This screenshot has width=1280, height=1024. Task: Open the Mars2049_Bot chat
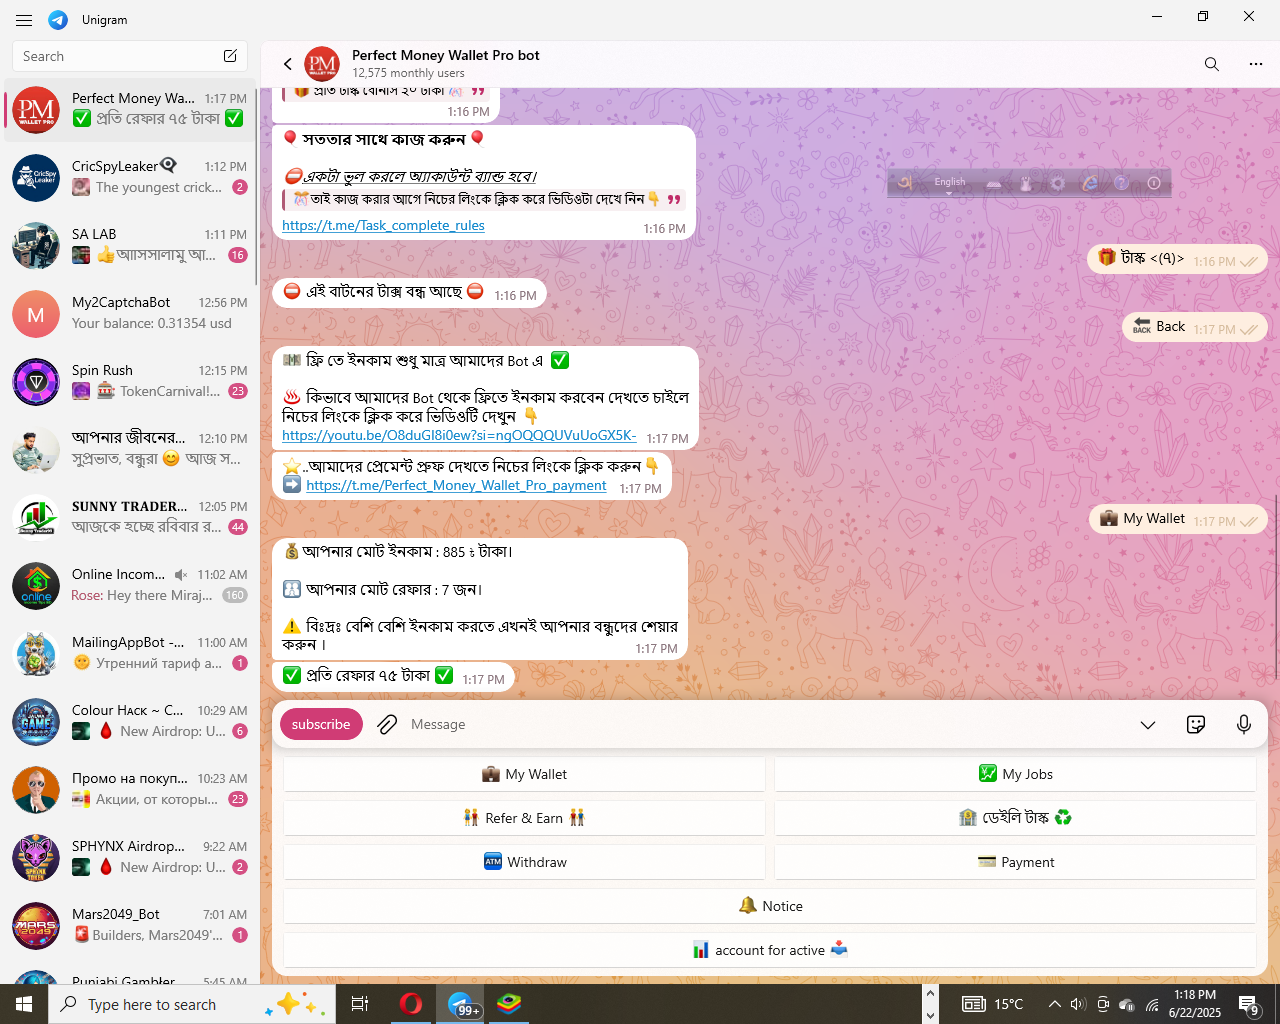tap(129, 926)
